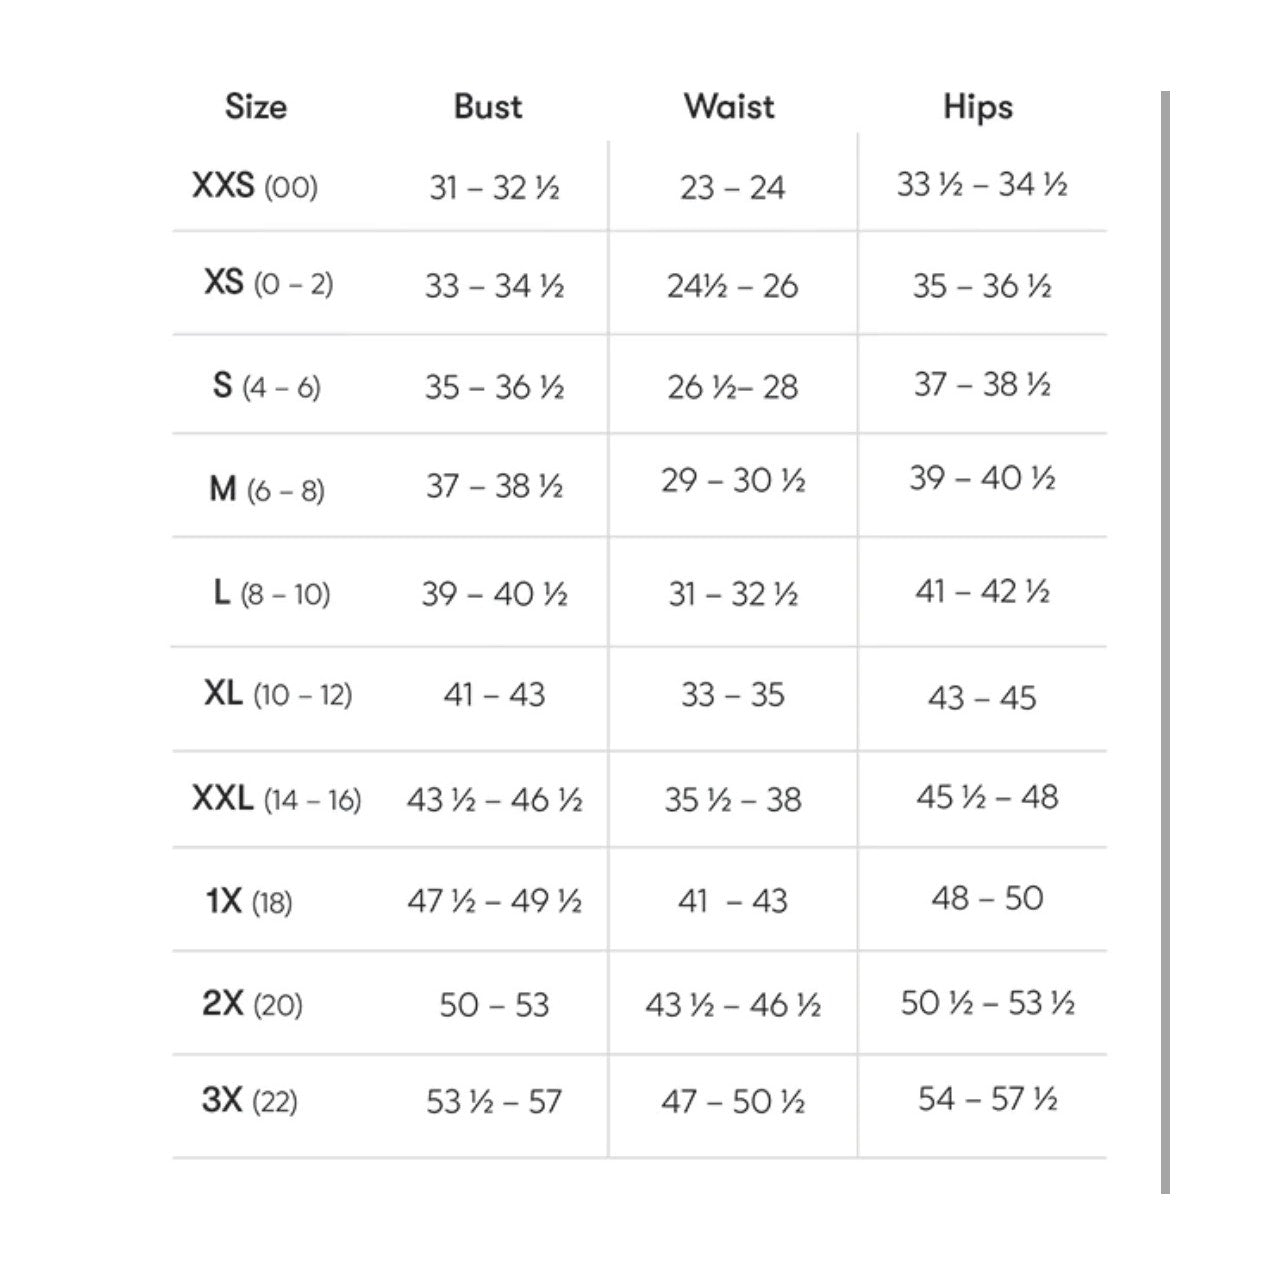Click the Size column header
The image size is (1284, 1284).
click(x=256, y=106)
